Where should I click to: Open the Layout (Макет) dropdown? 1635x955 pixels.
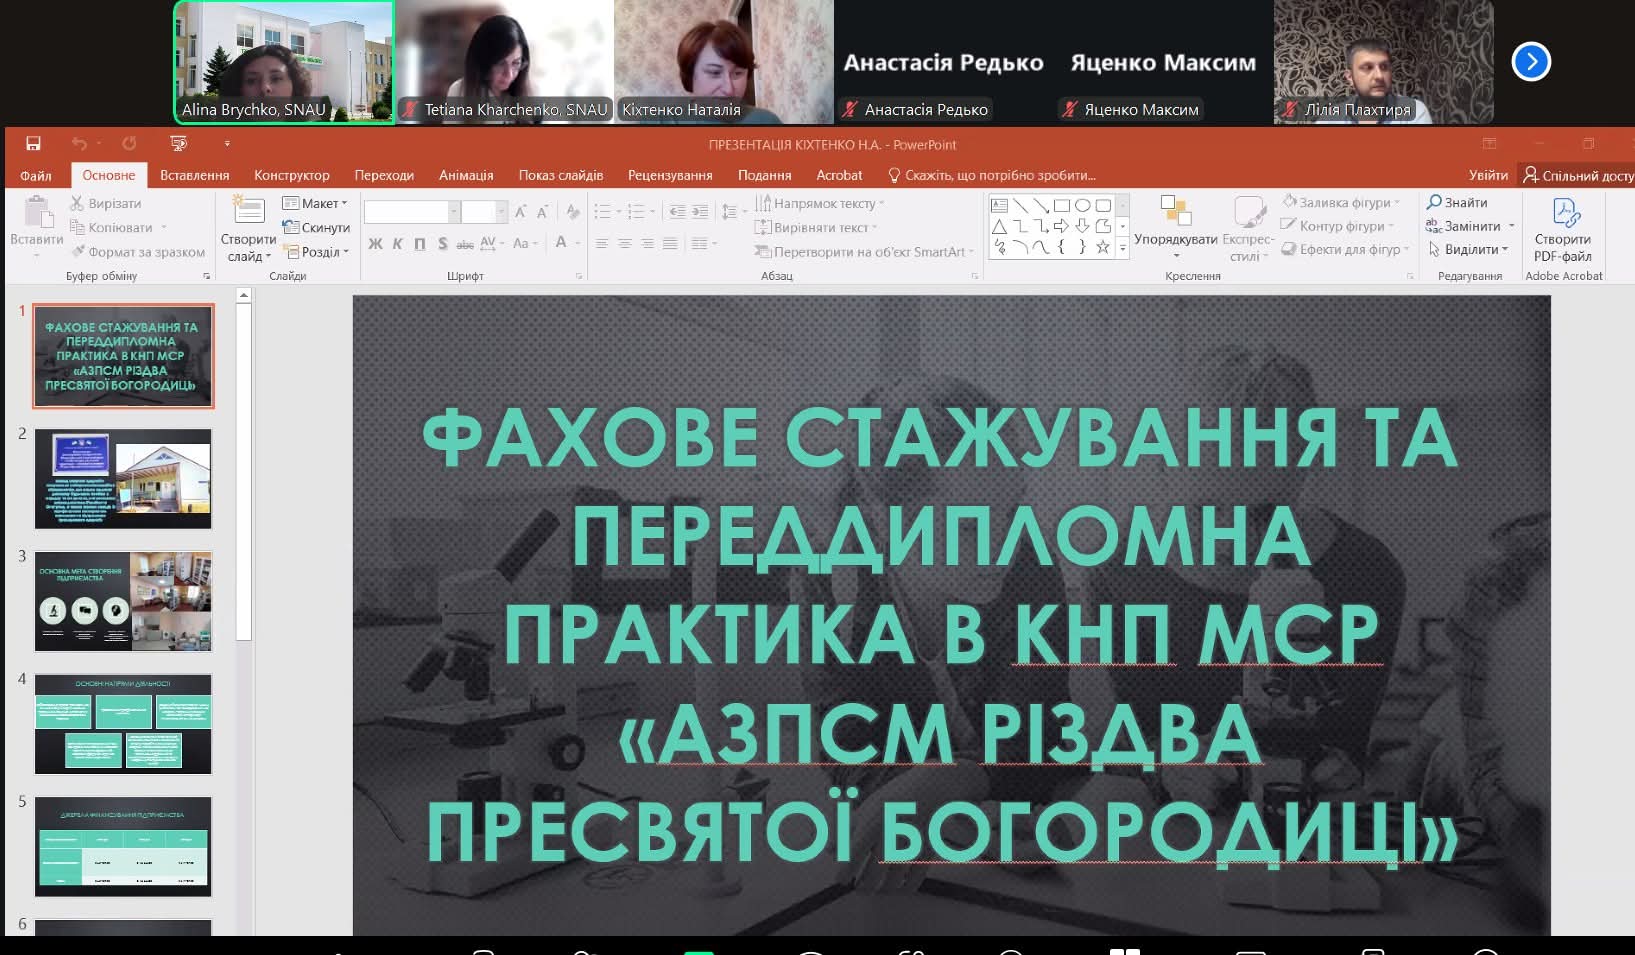pos(316,203)
